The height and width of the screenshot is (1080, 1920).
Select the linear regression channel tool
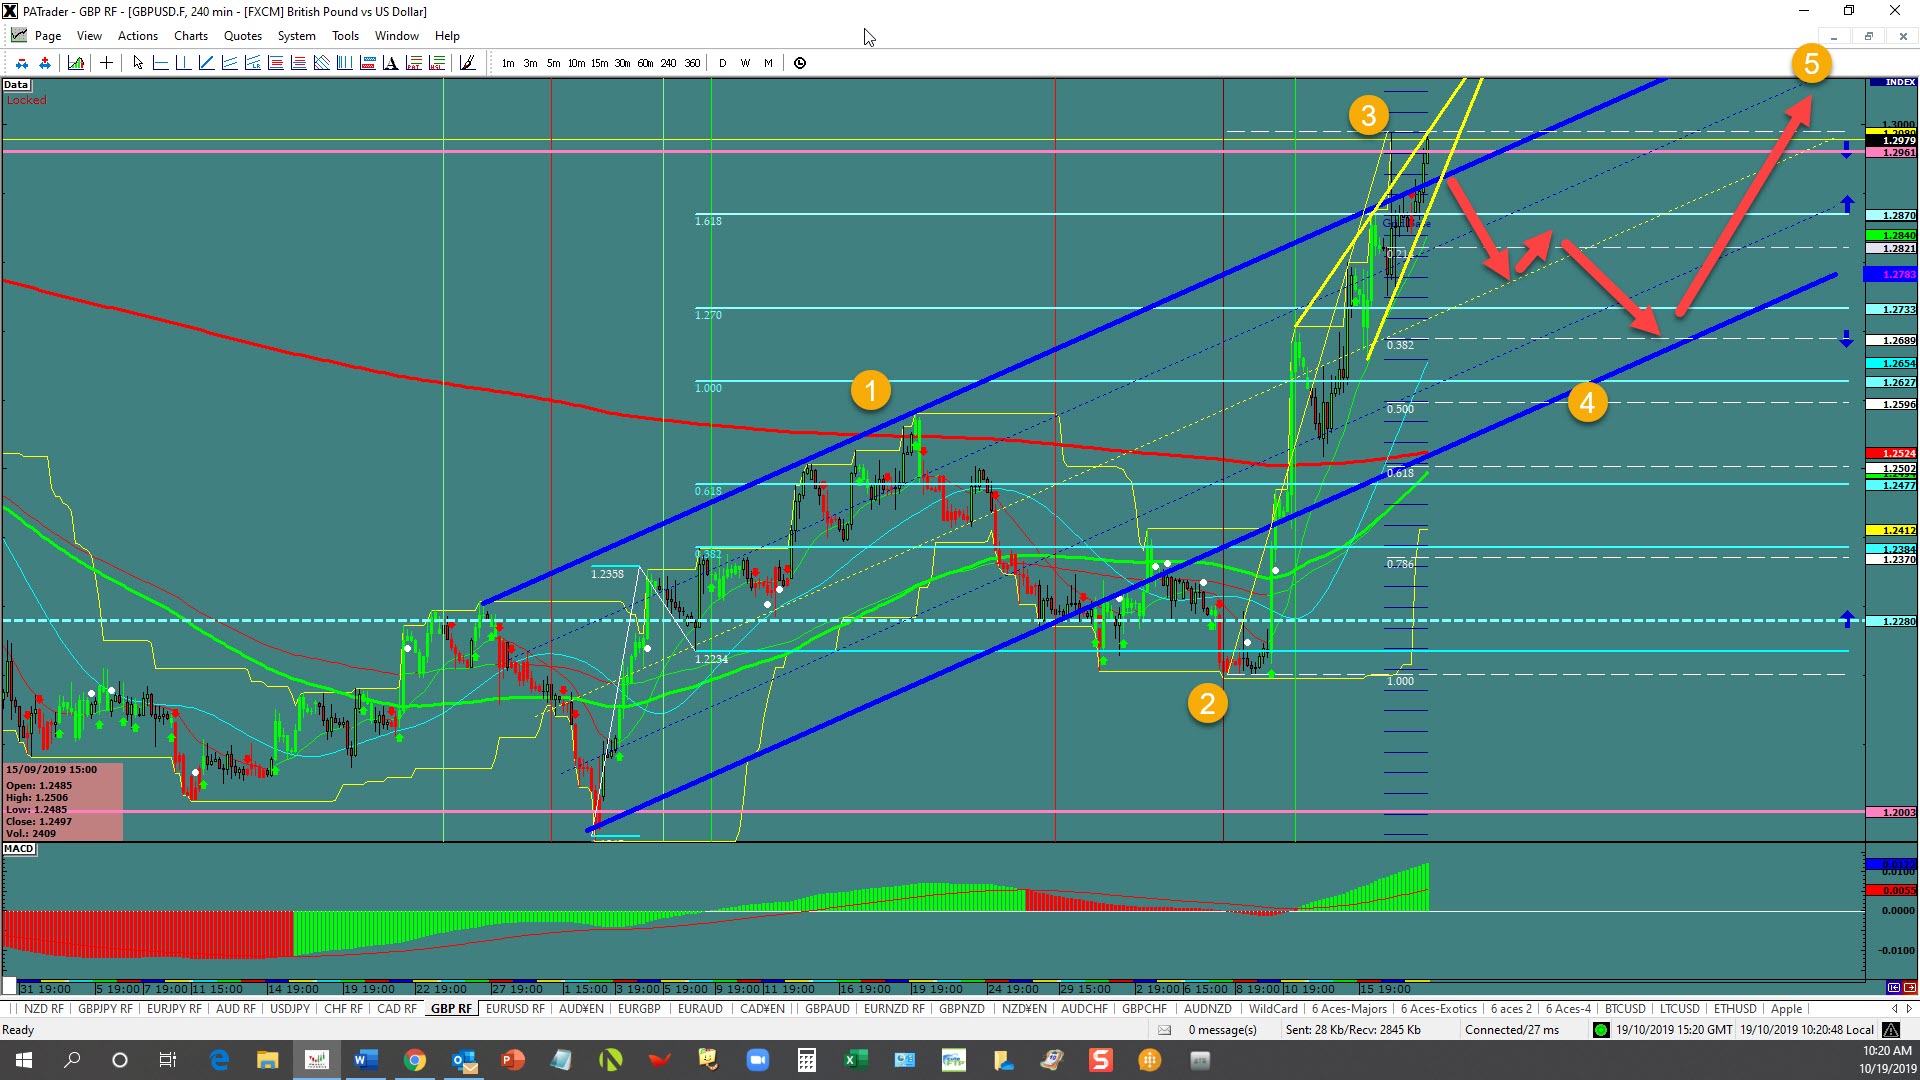point(252,63)
